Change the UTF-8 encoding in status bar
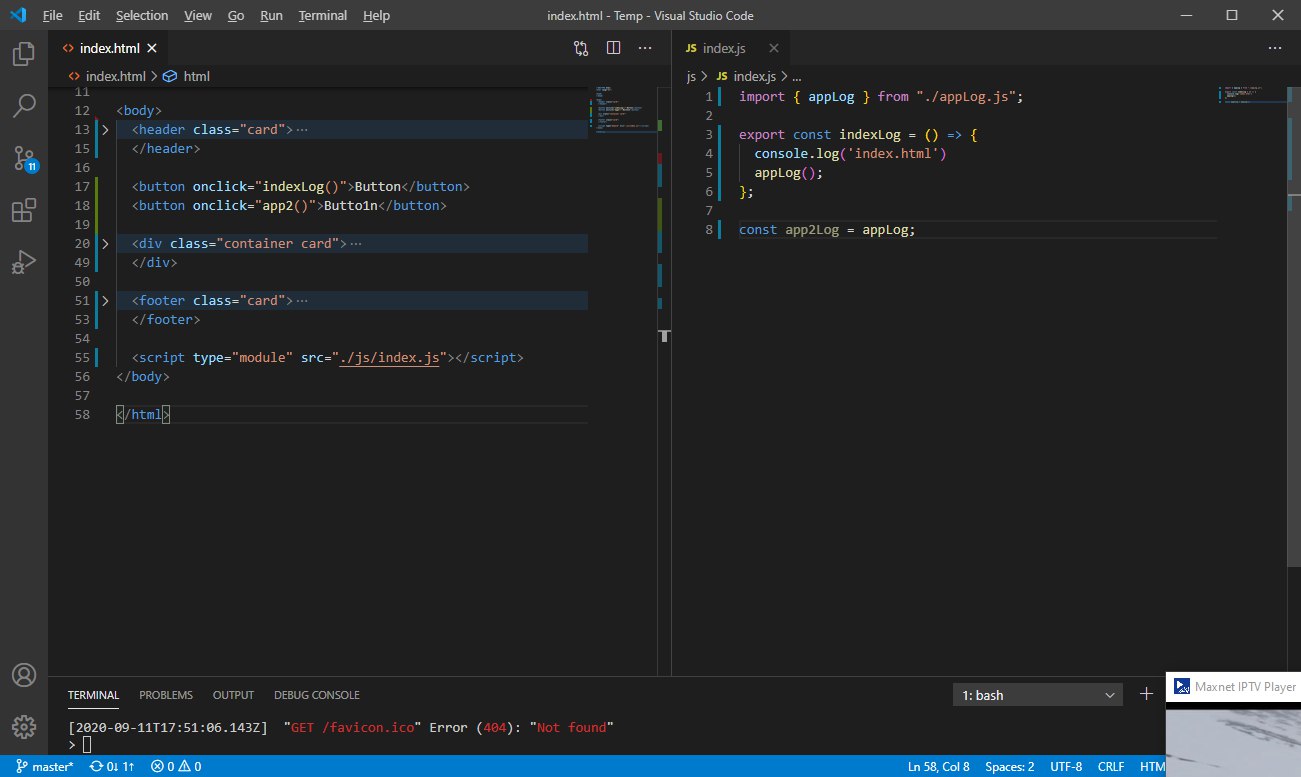This screenshot has height=777, width=1301. 1068,767
